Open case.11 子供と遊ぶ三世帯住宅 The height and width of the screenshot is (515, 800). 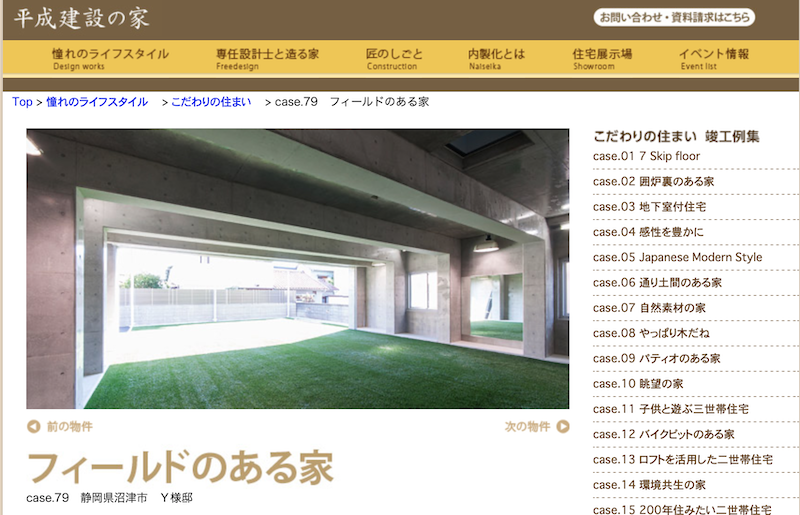point(671,409)
